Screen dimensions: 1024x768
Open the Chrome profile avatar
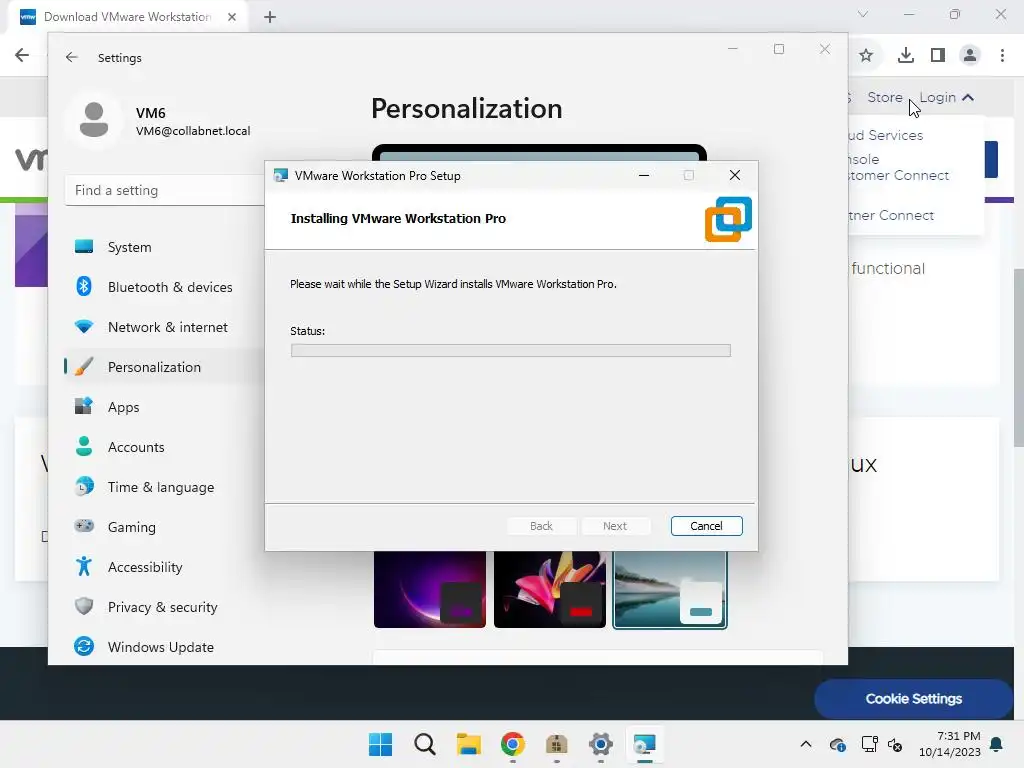pyautogui.click(x=970, y=56)
